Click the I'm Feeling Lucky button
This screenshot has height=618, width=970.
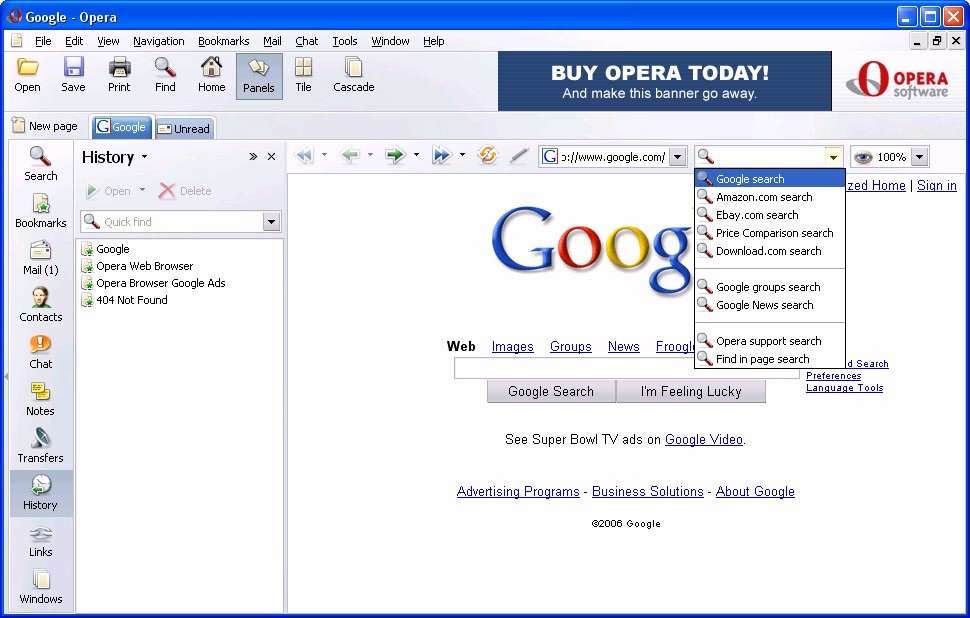[691, 392]
